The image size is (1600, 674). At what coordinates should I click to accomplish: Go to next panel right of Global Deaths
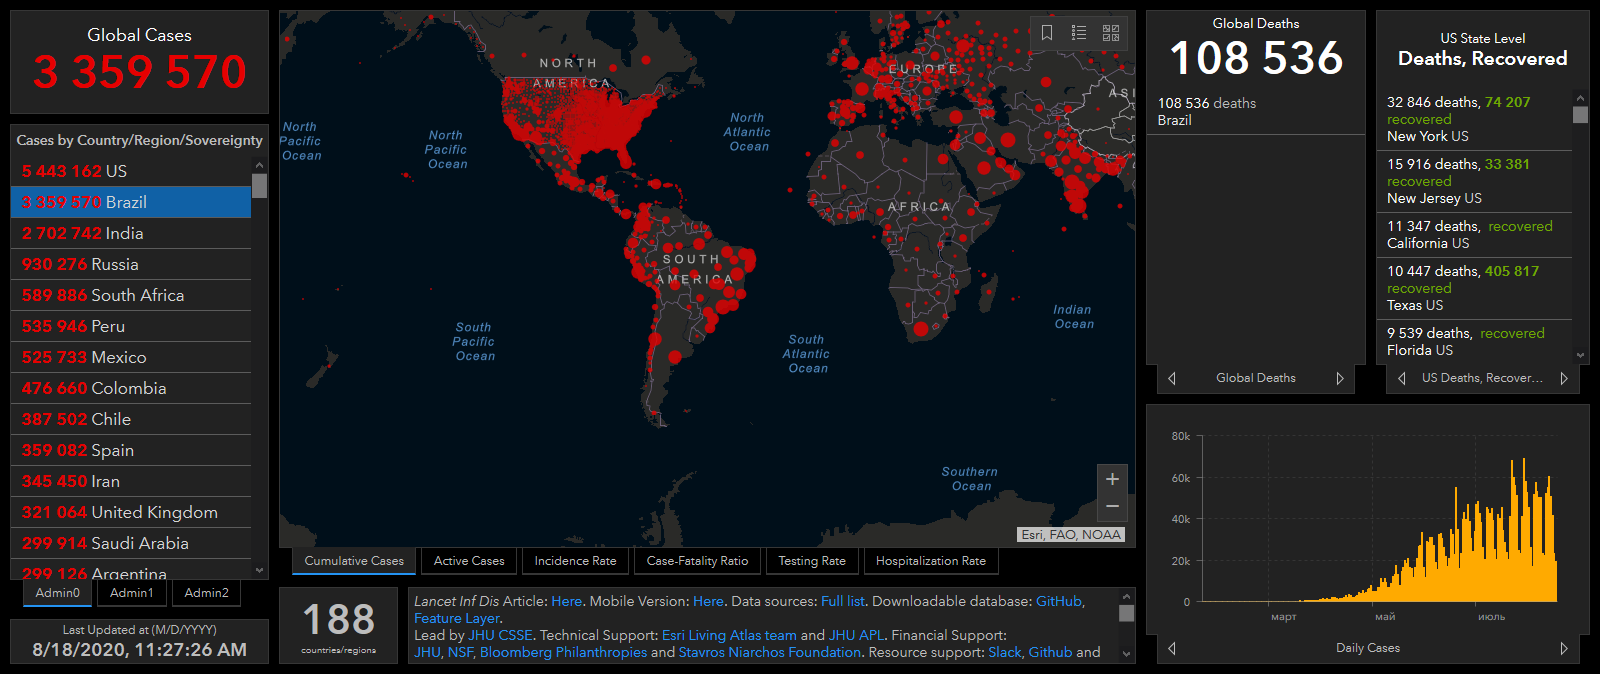(x=1340, y=378)
